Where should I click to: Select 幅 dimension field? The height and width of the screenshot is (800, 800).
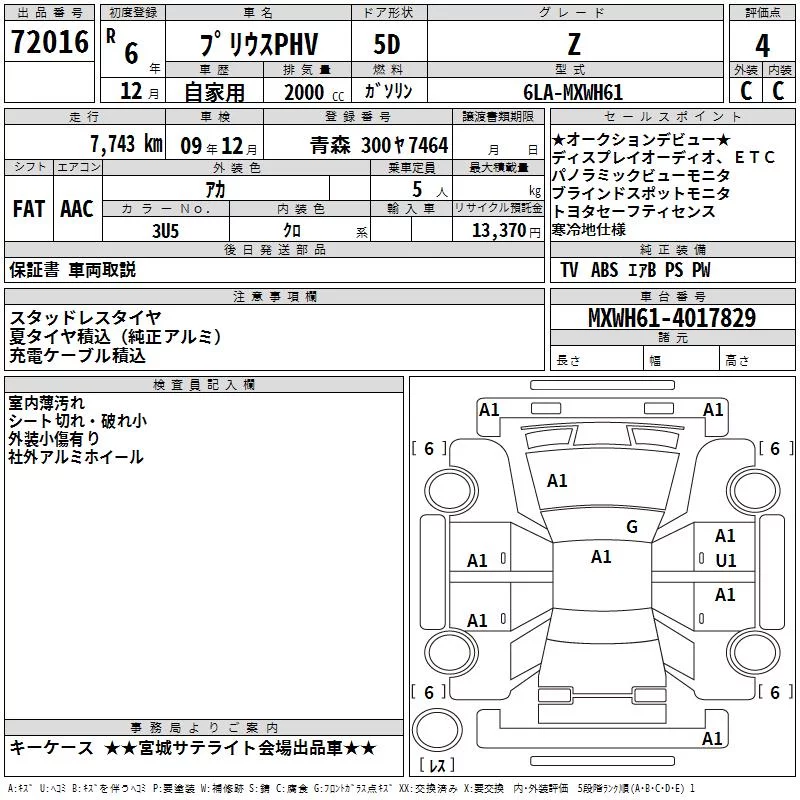pyautogui.click(x=681, y=358)
